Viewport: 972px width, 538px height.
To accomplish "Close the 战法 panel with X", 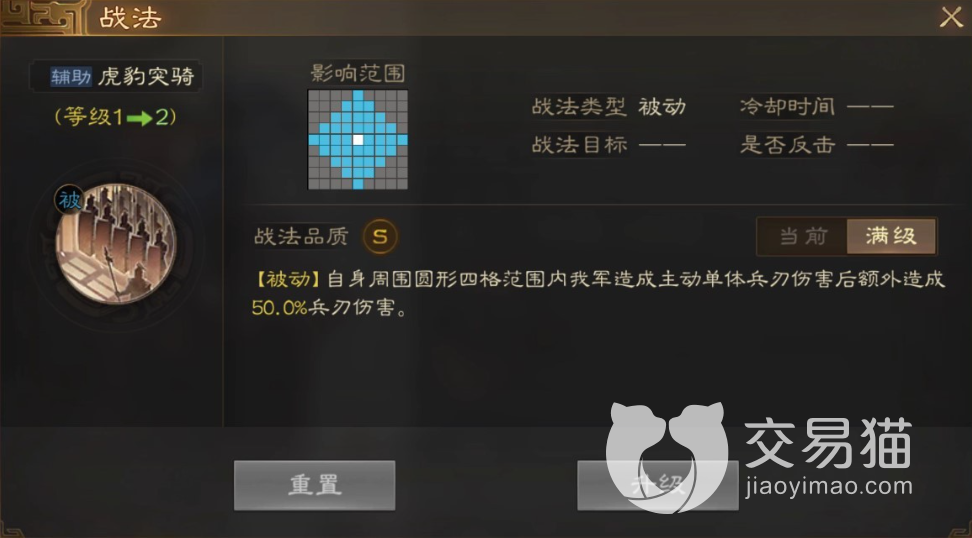I will click(x=951, y=17).
